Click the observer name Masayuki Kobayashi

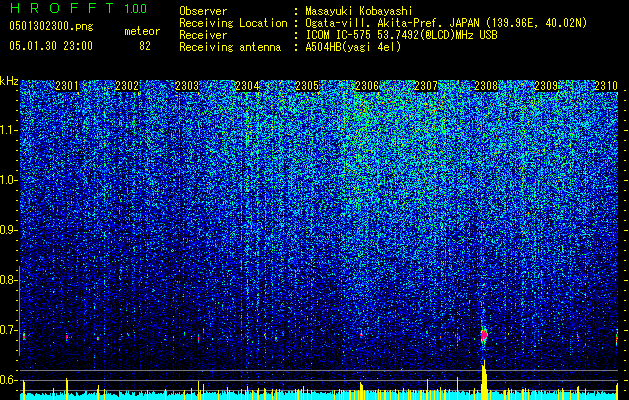click(359, 11)
